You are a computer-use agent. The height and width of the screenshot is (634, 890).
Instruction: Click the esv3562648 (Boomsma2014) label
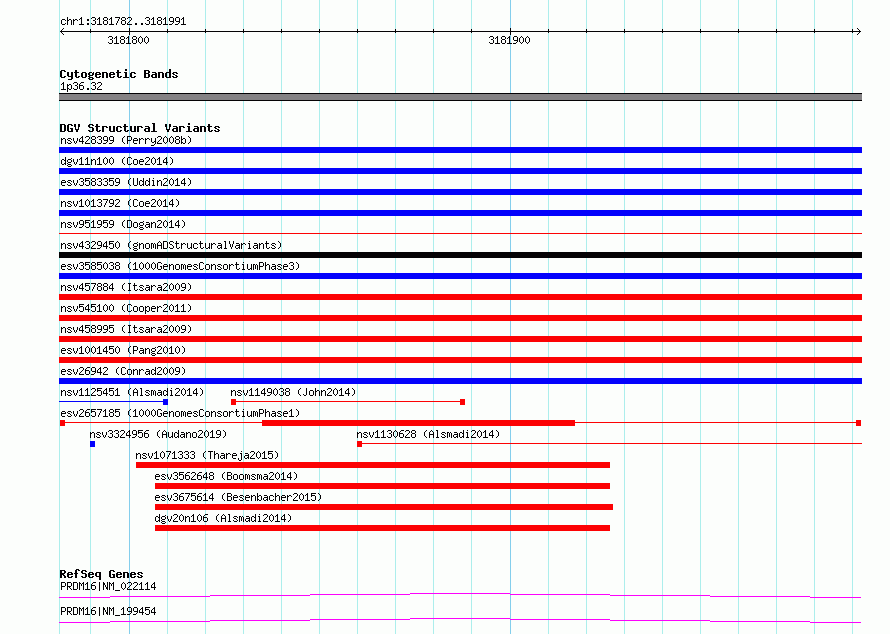pos(226,476)
